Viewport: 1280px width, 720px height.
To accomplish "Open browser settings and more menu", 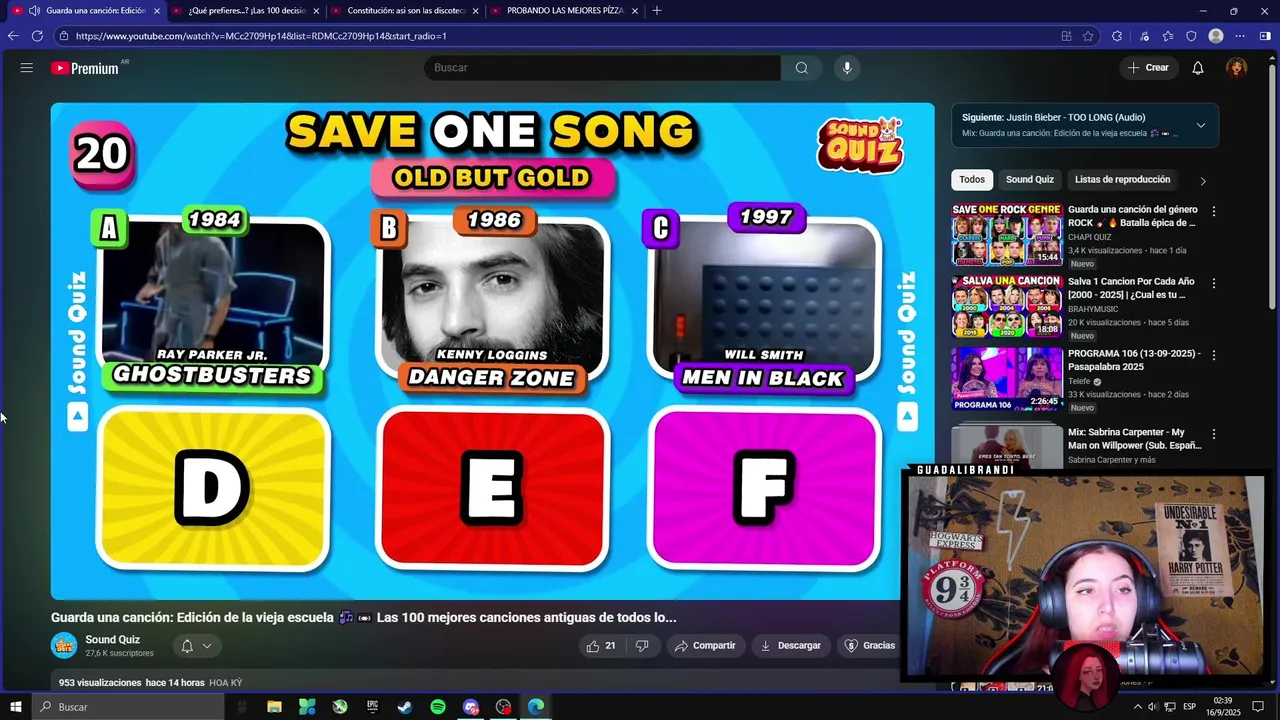I will [x=1240, y=36].
